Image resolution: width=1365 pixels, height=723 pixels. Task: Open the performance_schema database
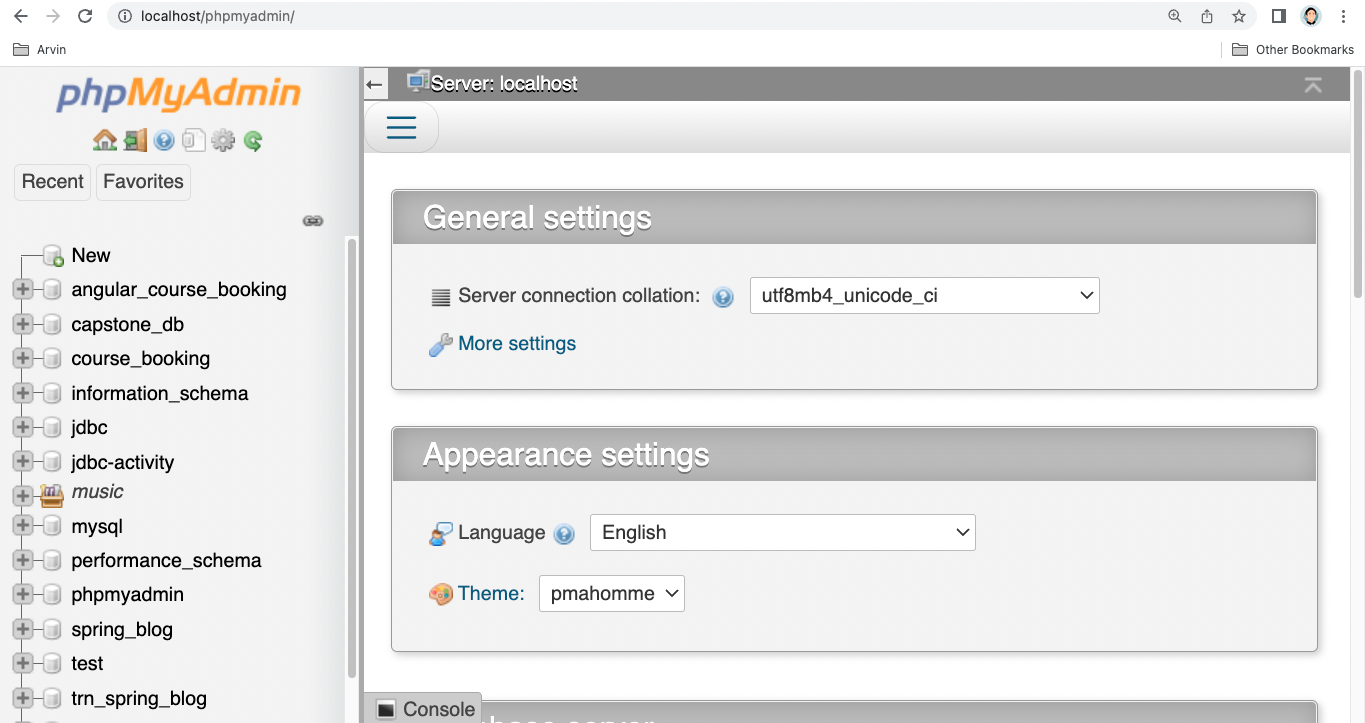point(166,561)
